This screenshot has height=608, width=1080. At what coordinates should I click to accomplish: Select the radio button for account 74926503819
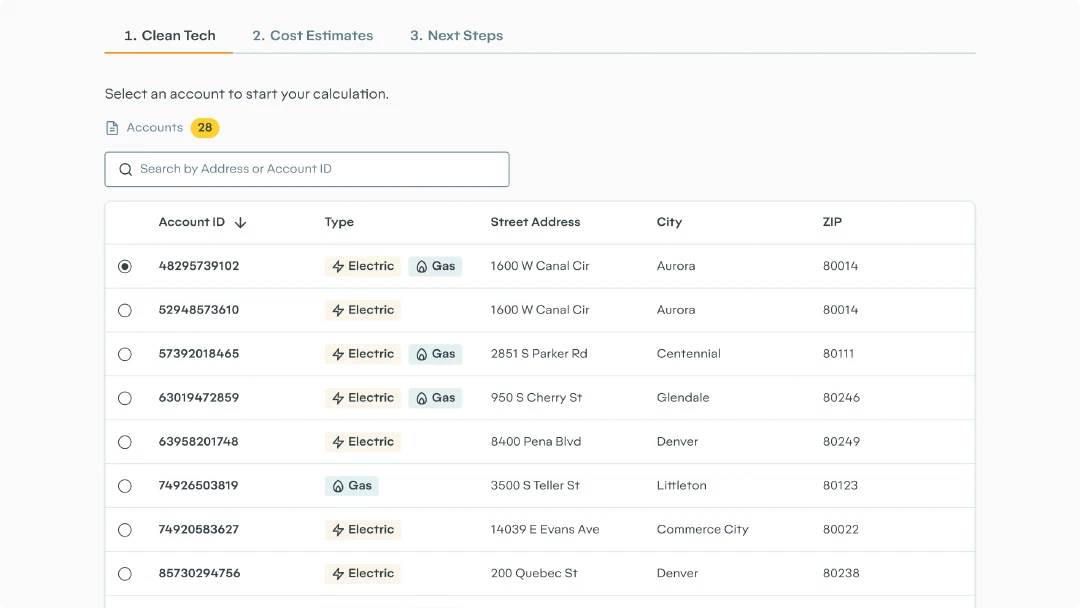tap(125, 486)
